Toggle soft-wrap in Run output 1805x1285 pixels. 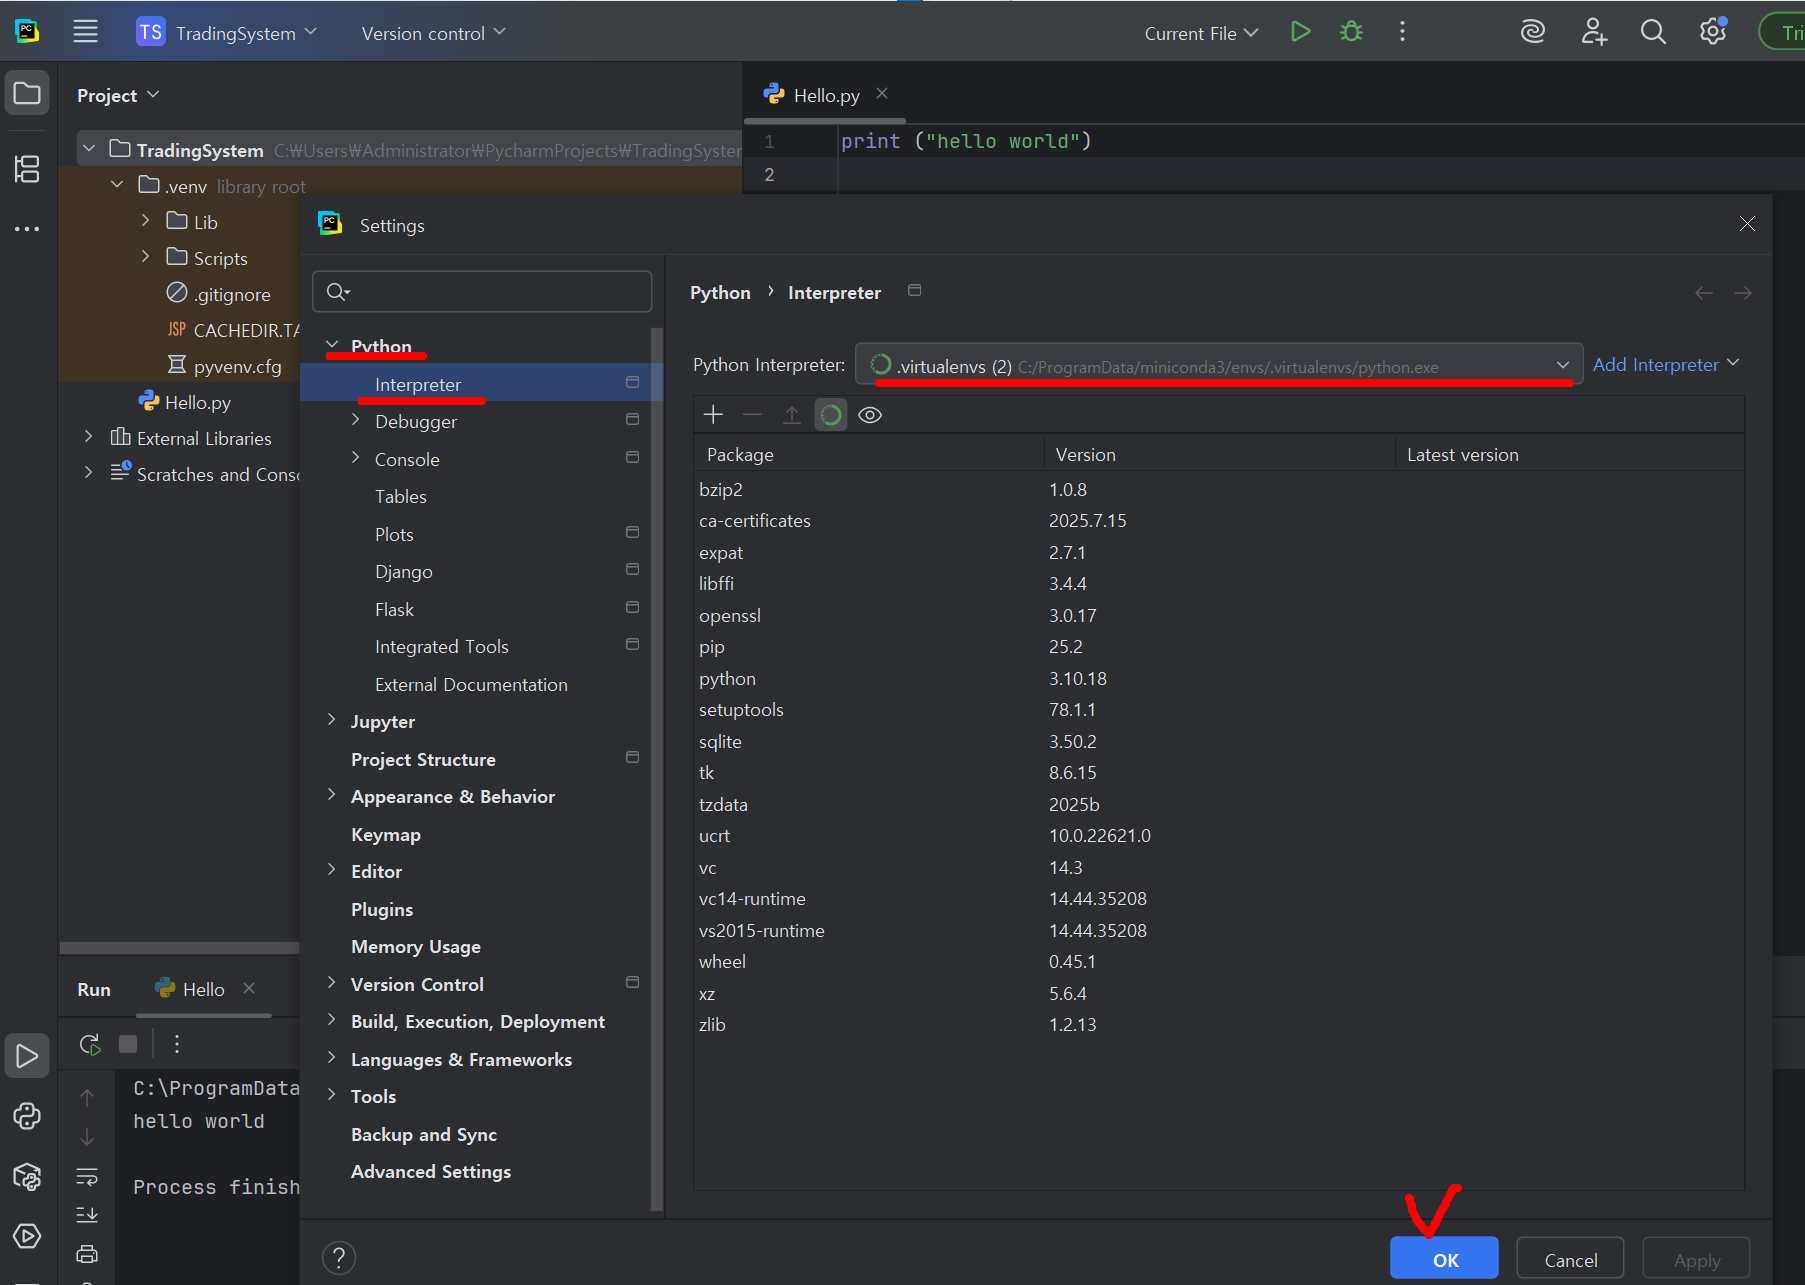(87, 1176)
